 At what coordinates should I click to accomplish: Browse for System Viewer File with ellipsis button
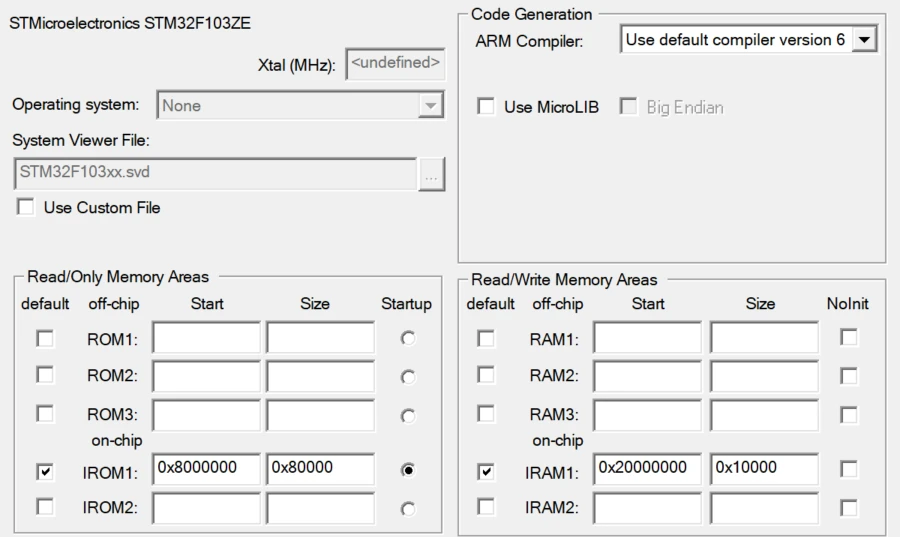[x=432, y=174]
